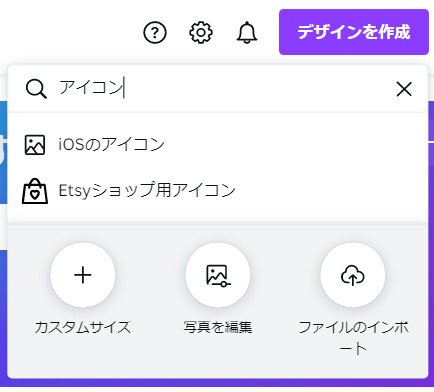Screen dimensions: 434x392
Task: Show notifications with the bell icon
Action: (247, 32)
